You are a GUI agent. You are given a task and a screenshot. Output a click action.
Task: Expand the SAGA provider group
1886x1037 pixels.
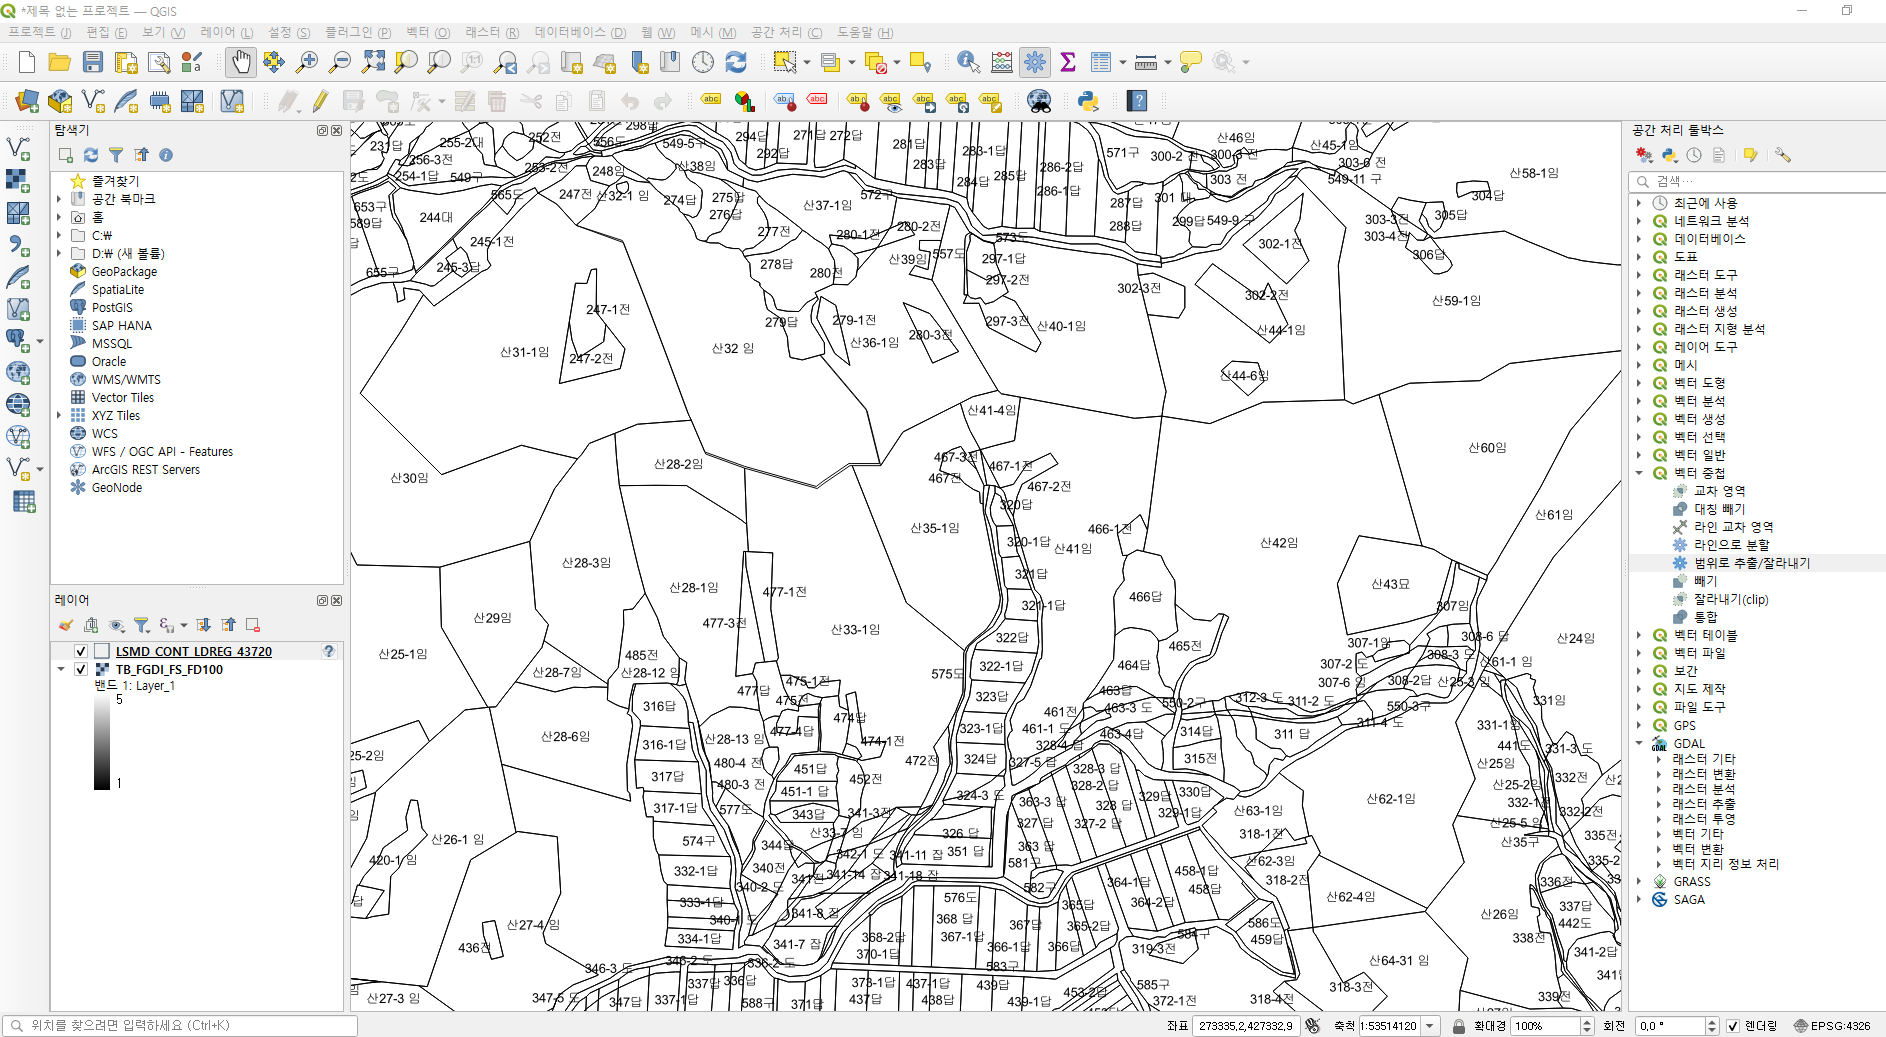pos(1639,899)
